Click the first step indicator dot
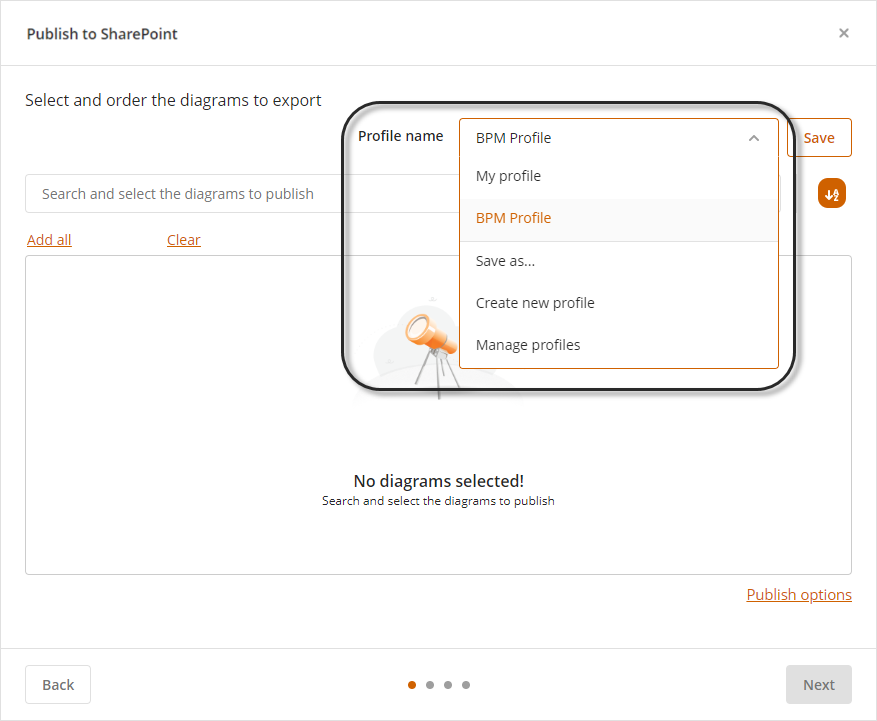This screenshot has width=877, height=721. [412, 685]
